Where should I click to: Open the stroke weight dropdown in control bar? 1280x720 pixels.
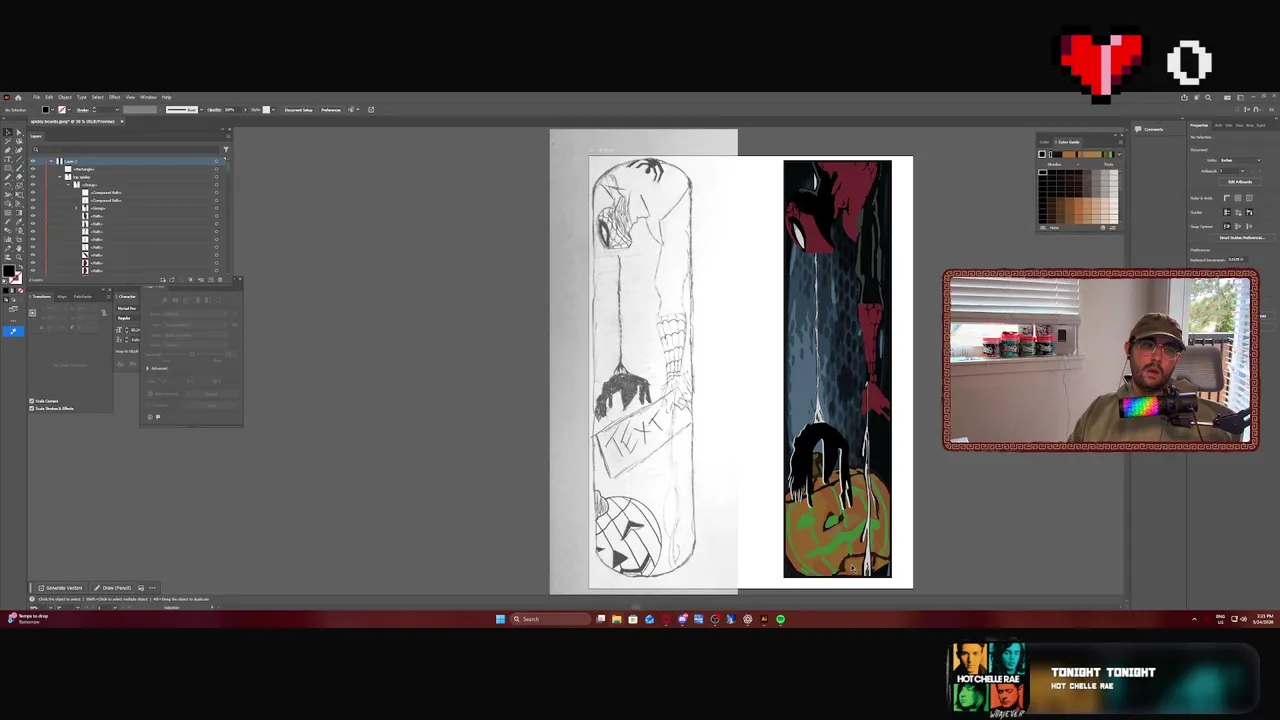tap(117, 110)
